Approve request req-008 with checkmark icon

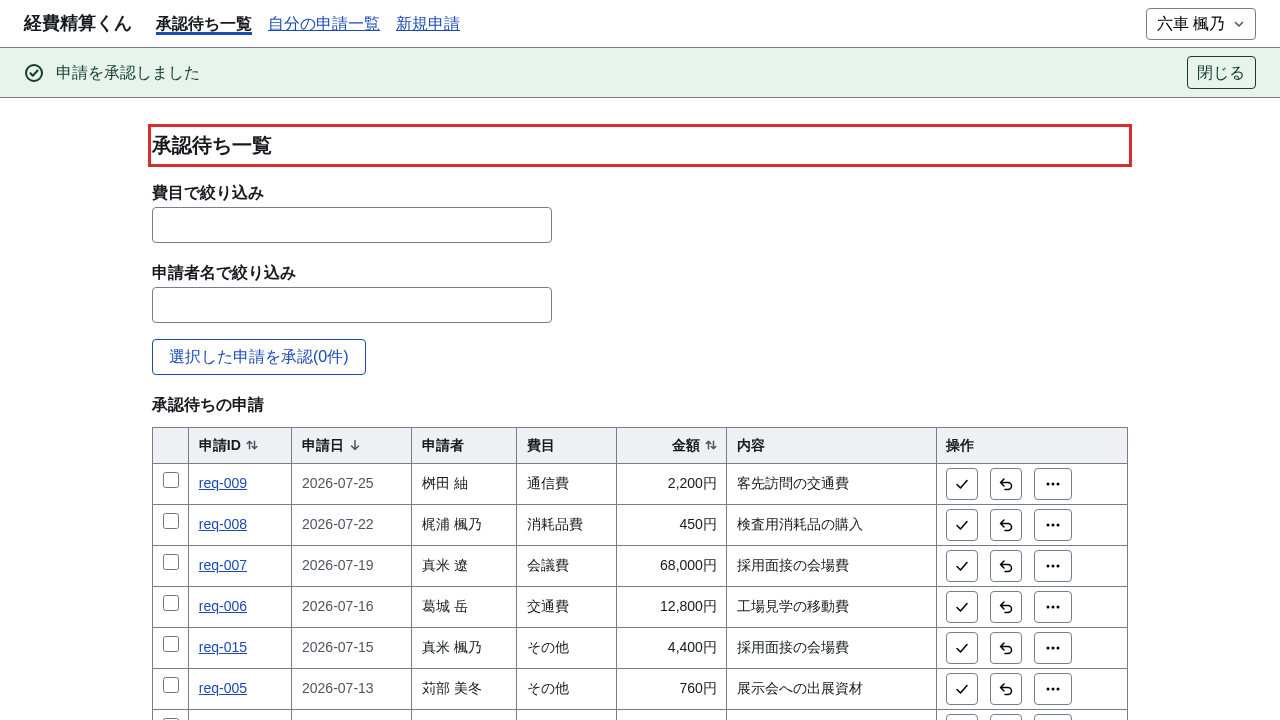click(962, 525)
